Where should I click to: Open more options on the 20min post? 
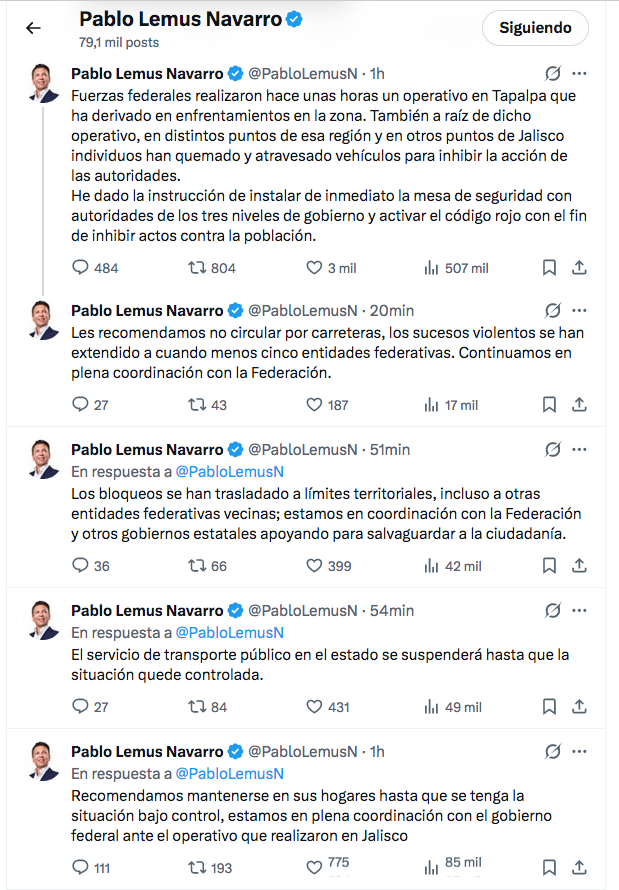pos(579,310)
